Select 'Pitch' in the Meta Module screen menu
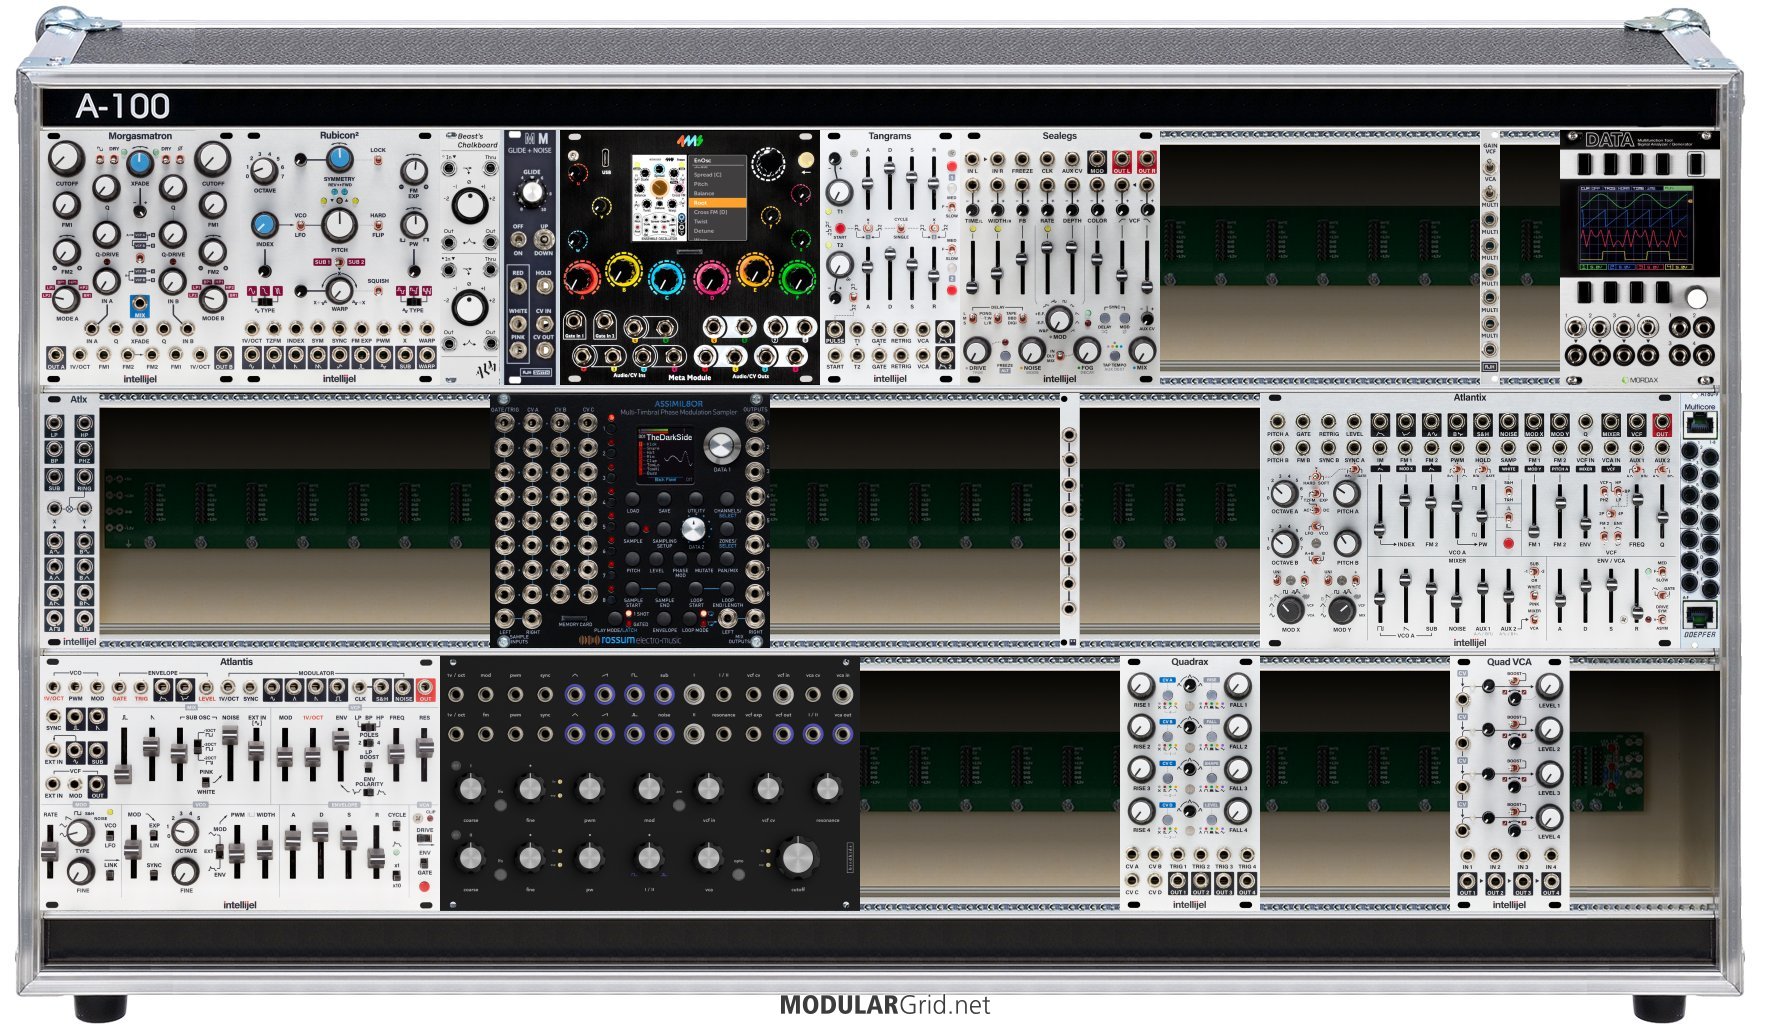The image size is (1771, 1026). [701, 184]
